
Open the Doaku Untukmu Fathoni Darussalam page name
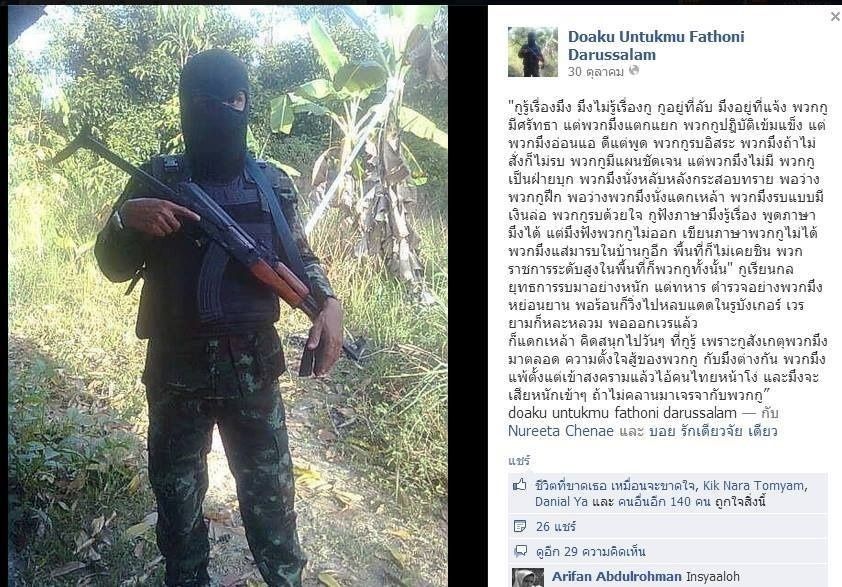pyautogui.click(x=656, y=46)
